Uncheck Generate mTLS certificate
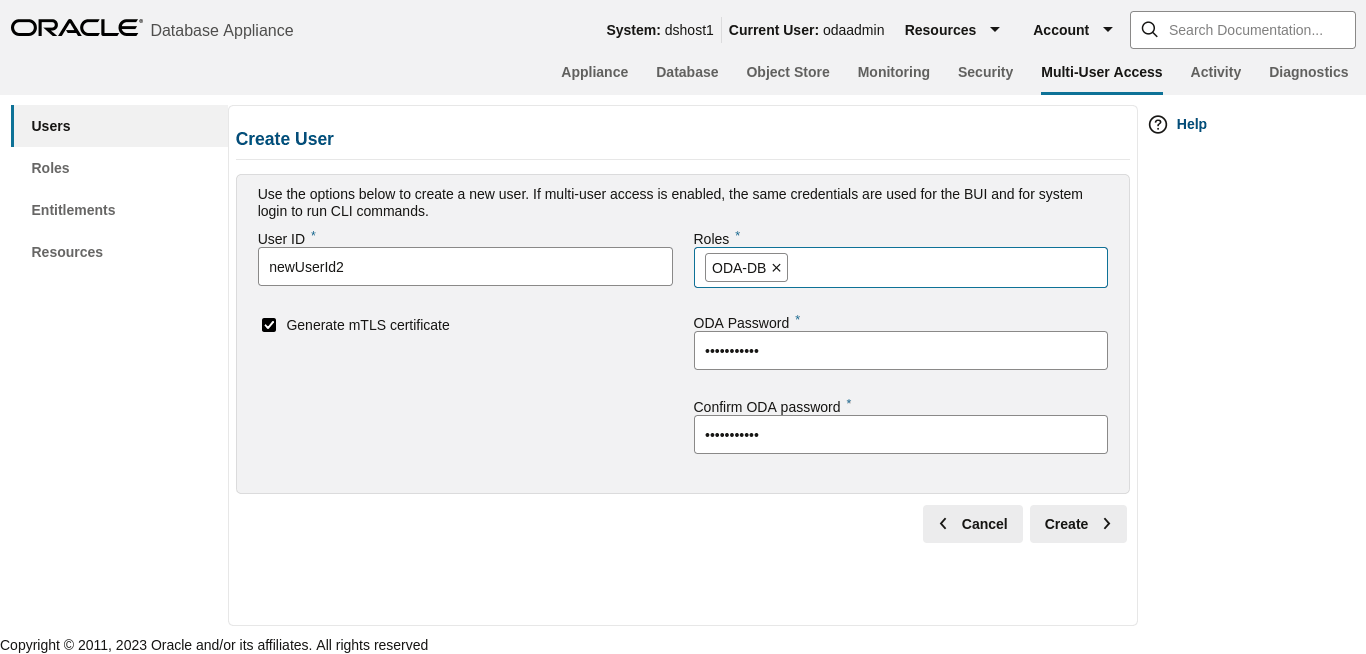This screenshot has width=1366, height=654. coord(269,325)
